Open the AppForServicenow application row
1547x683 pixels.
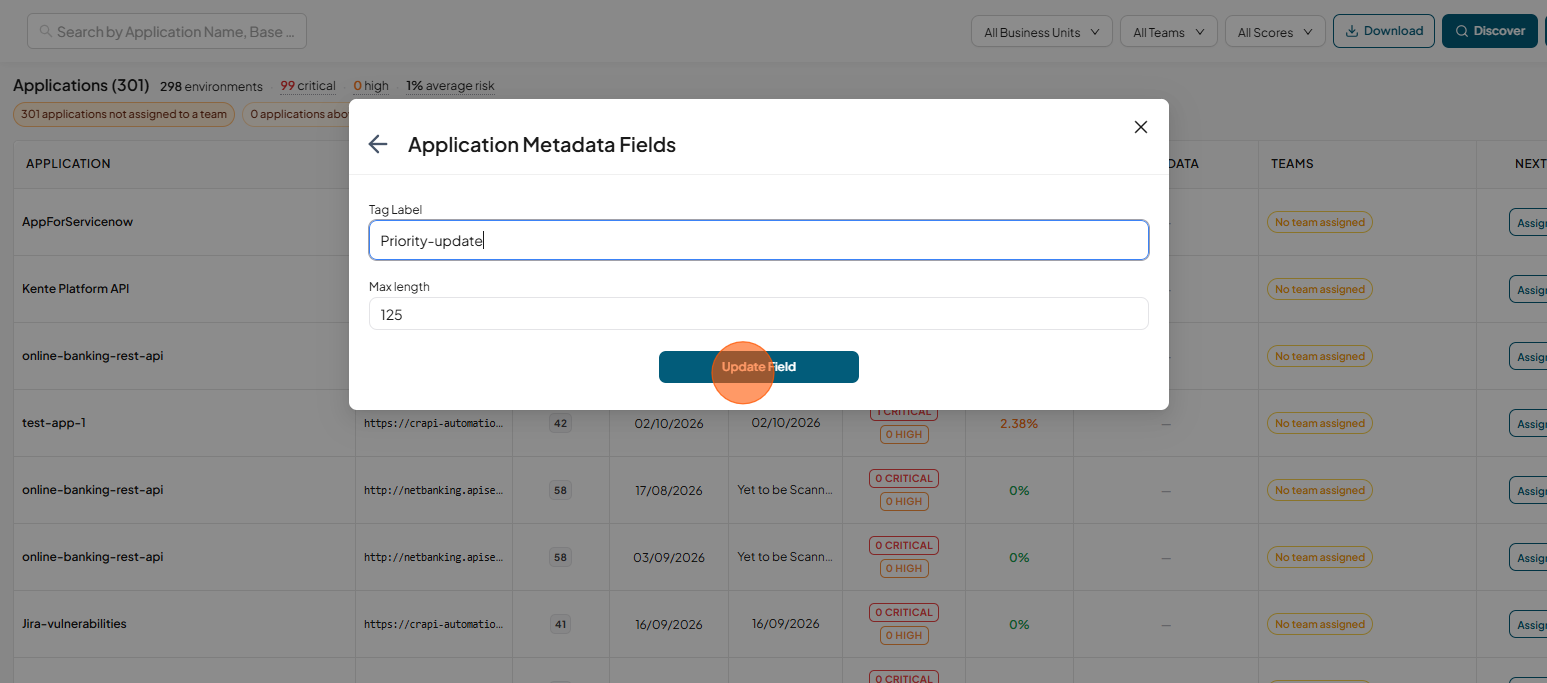pos(78,222)
